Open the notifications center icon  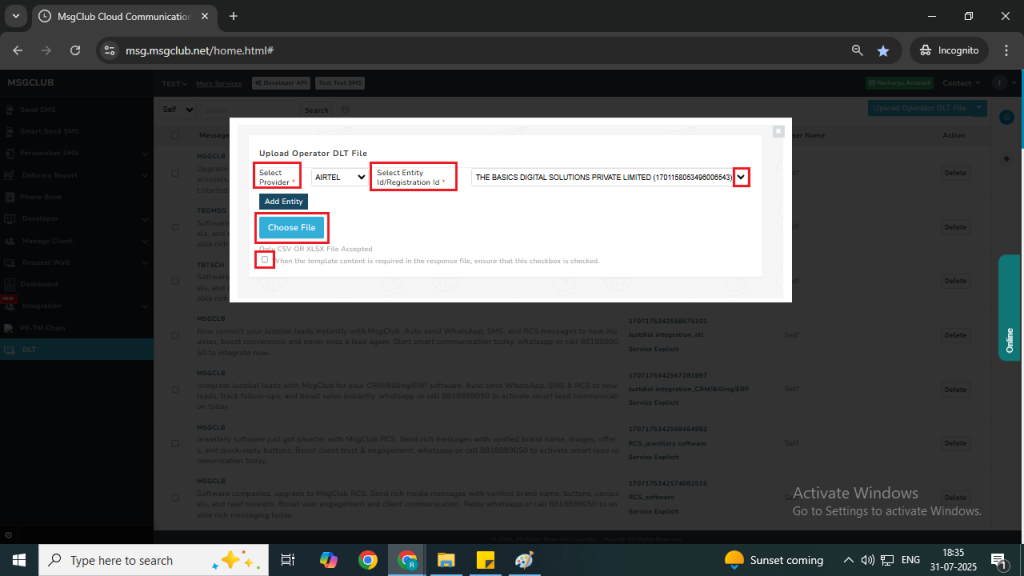click(x=999, y=560)
